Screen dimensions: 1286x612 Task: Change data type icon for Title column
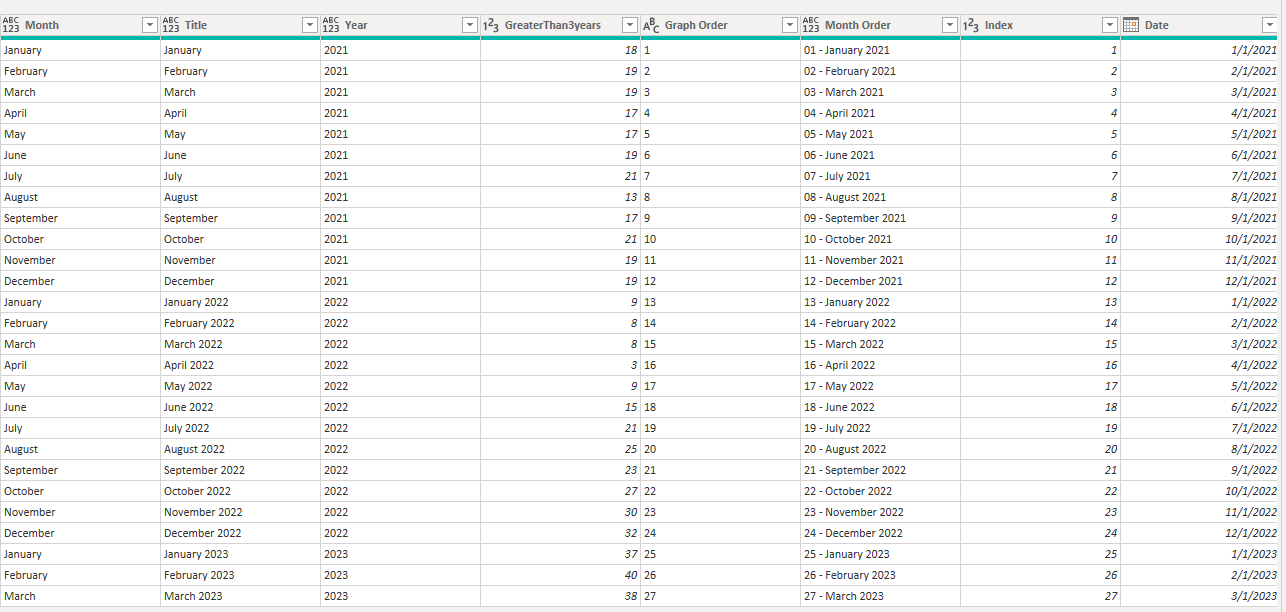171,25
